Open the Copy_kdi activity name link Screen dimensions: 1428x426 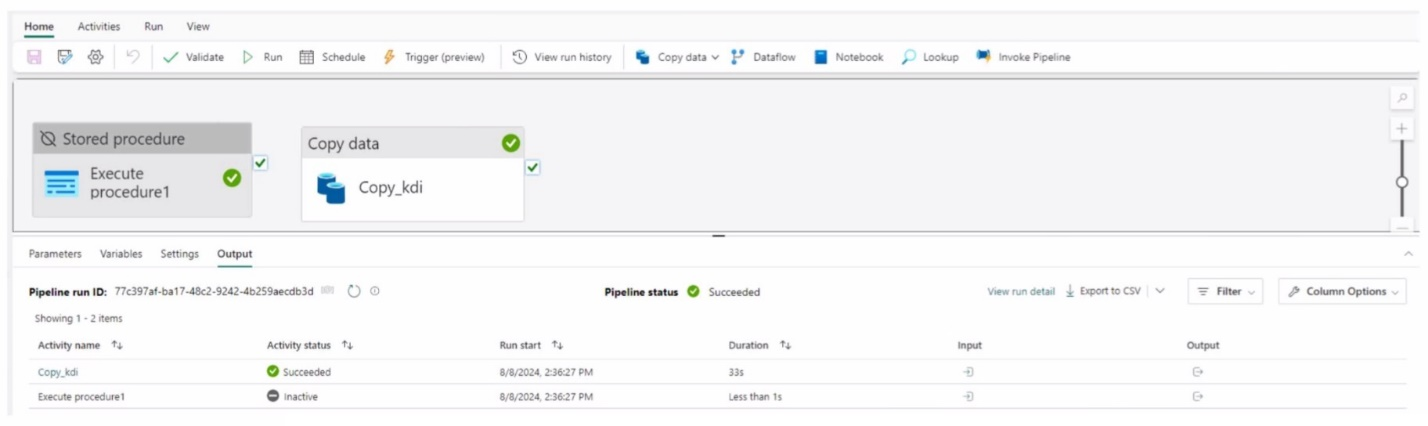tap(58, 371)
